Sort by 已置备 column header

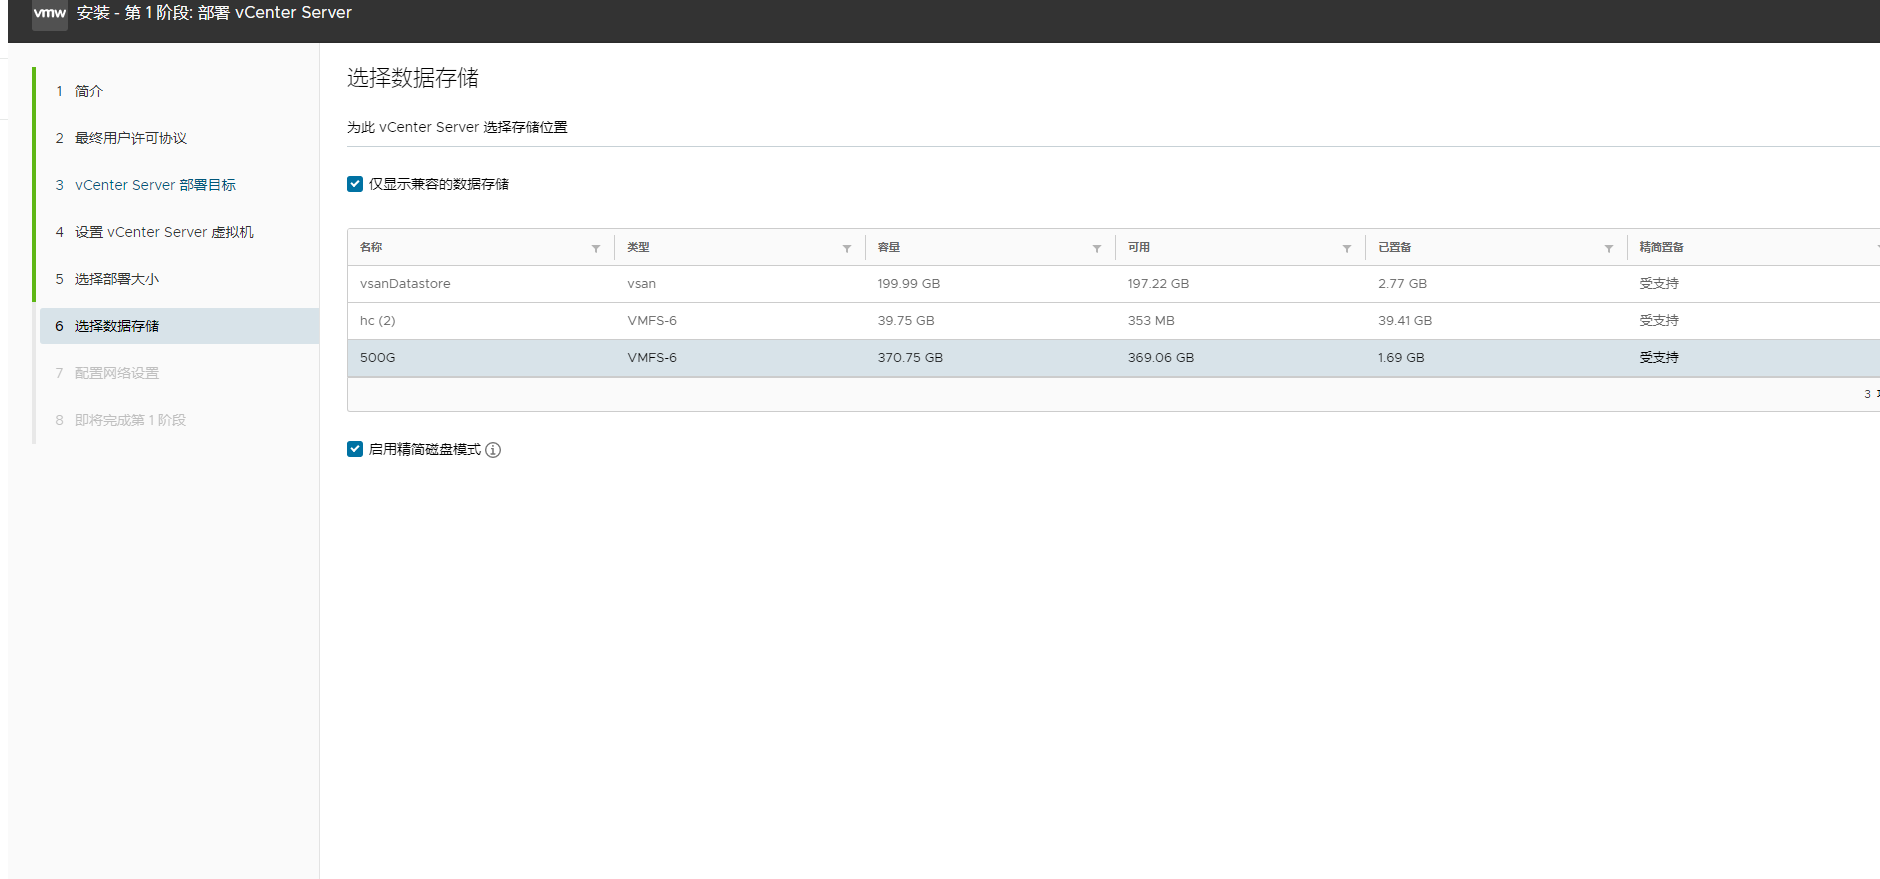click(x=1395, y=247)
